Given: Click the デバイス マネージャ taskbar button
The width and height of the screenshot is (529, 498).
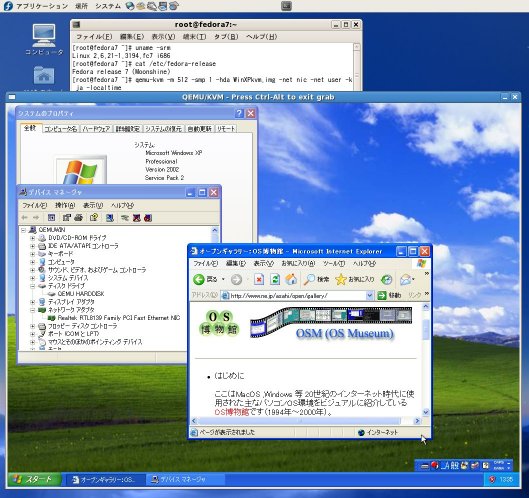Looking at the screenshot, I should tap(186, 479).
